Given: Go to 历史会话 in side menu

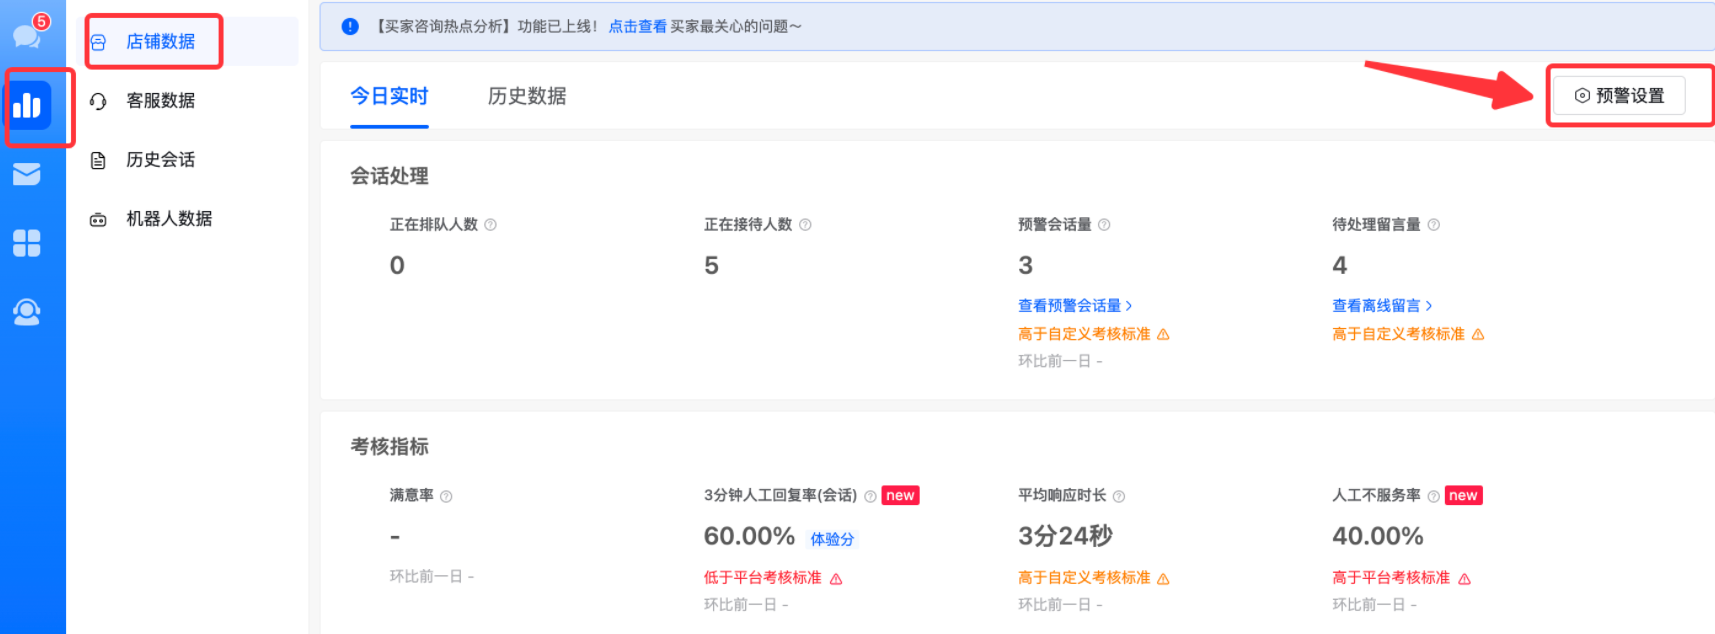Looking at the screenshot, I should click(x=160, y=160).
